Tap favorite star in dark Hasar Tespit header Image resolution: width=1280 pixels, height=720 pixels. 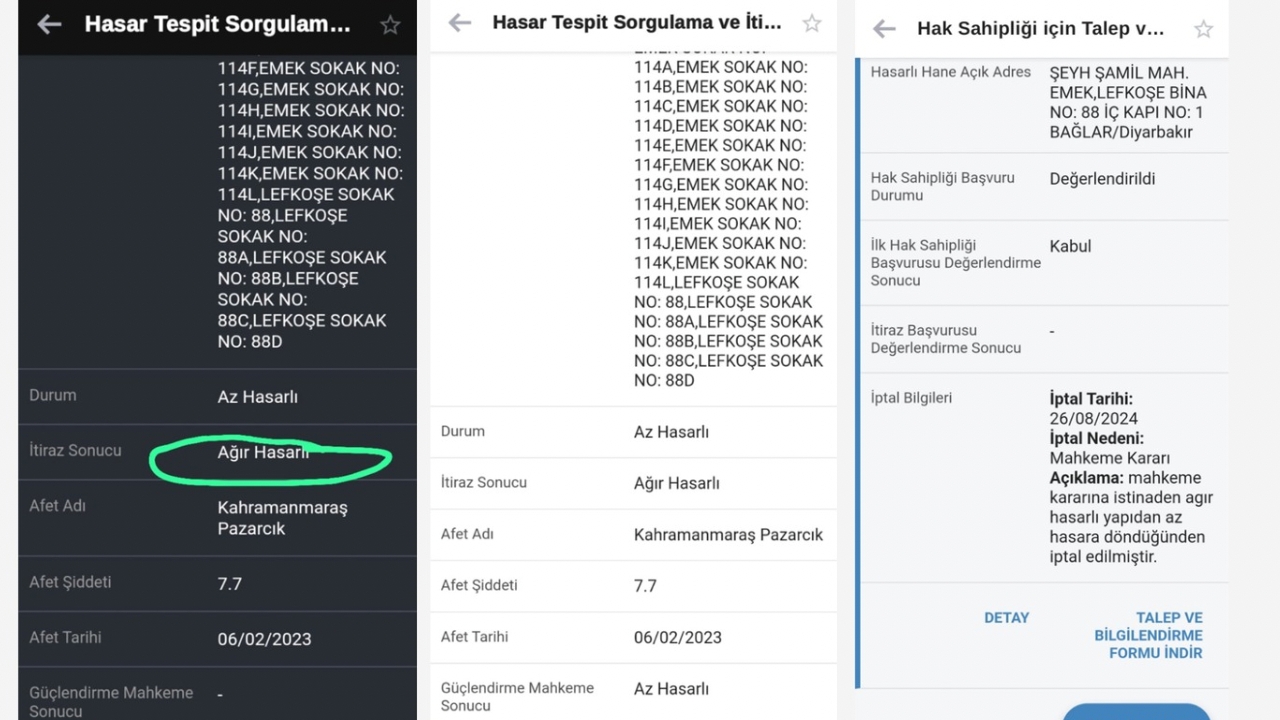pos(390,25)
